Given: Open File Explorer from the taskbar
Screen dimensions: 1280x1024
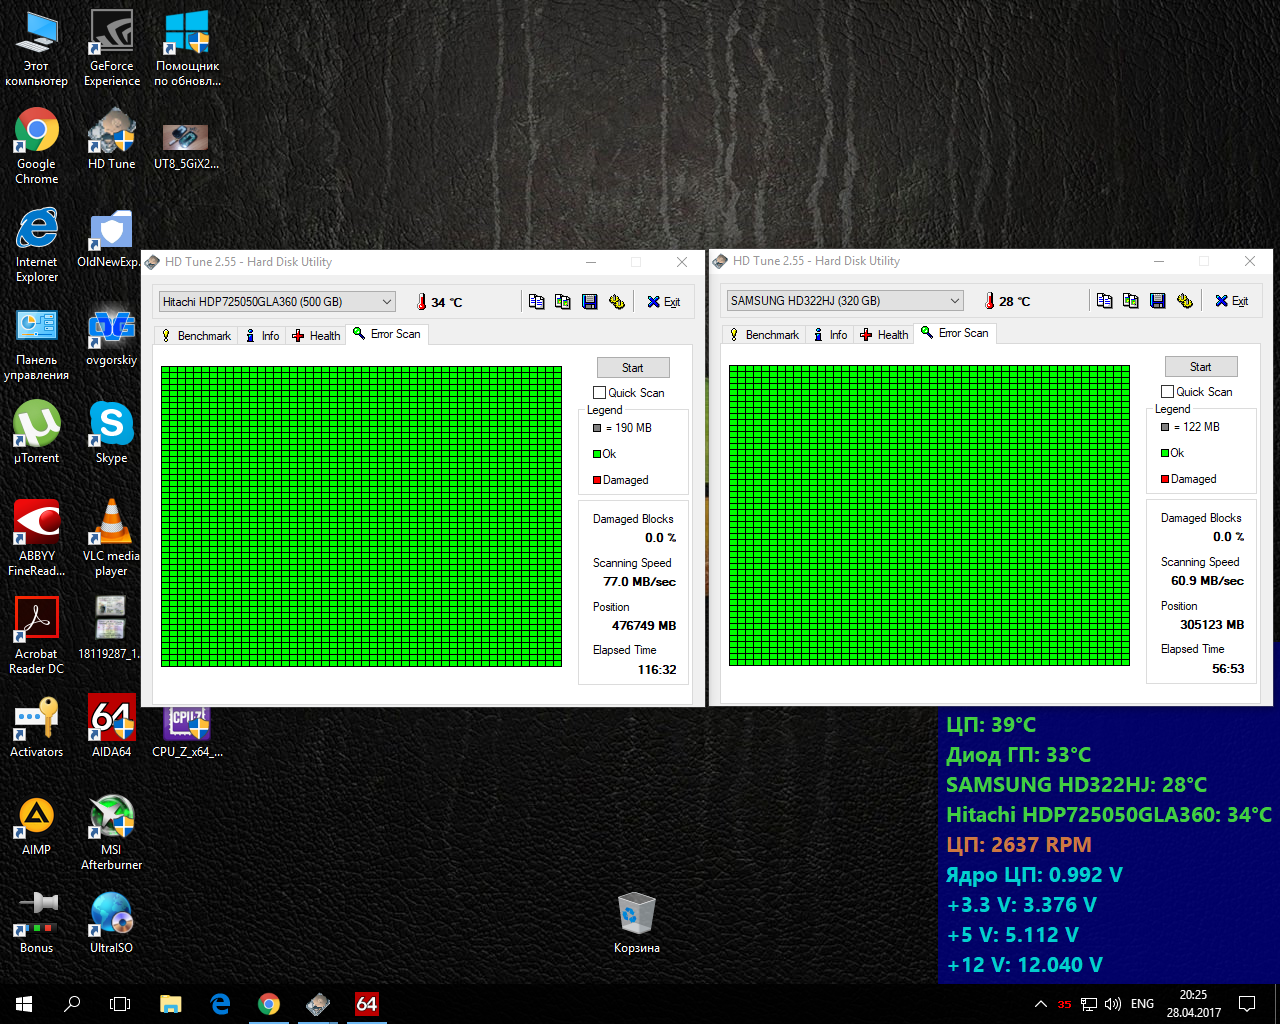Looking at the screenshot, I should pyautogui.click(x=171, y=1004).
